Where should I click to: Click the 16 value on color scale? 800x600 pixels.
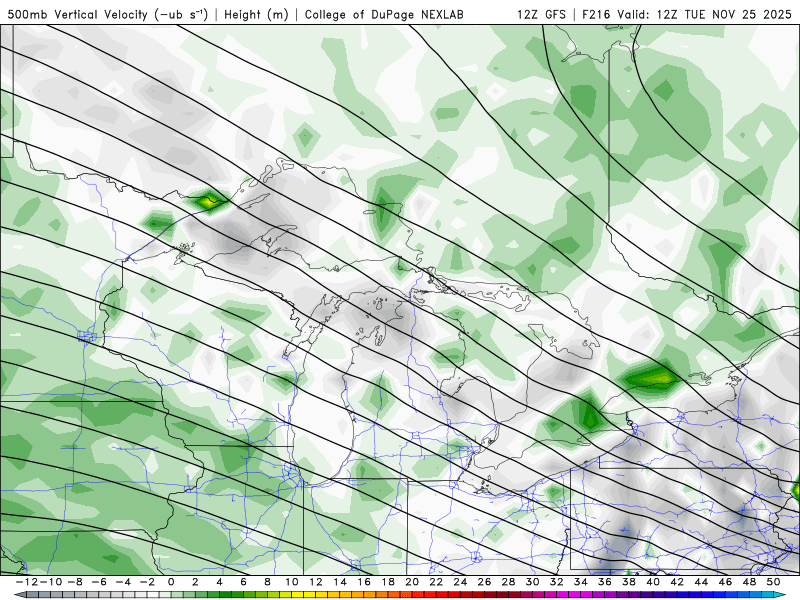point(364,582)
